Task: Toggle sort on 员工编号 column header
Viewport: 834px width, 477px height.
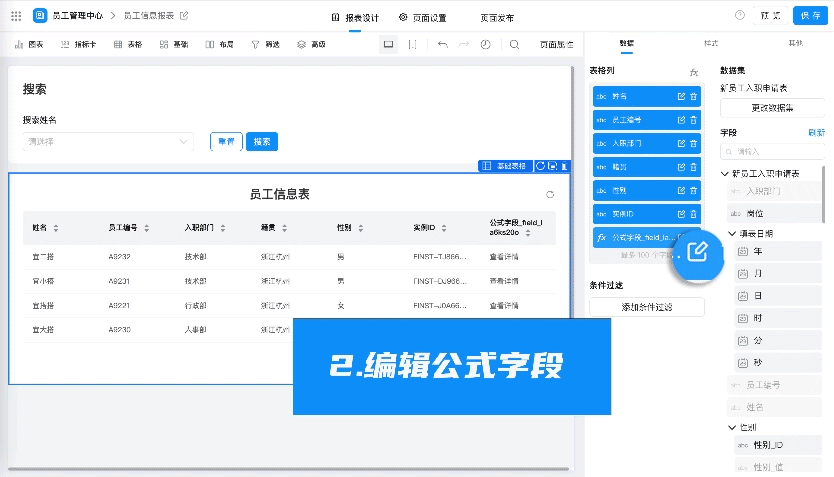Action: pos(147,228)
